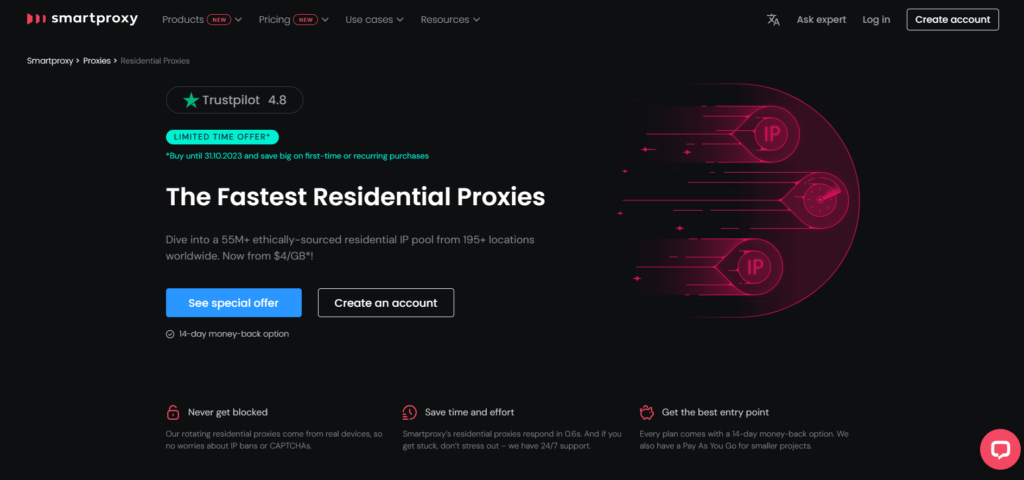
Task: Click the clock Save time and effort icon
Action: 409,412
